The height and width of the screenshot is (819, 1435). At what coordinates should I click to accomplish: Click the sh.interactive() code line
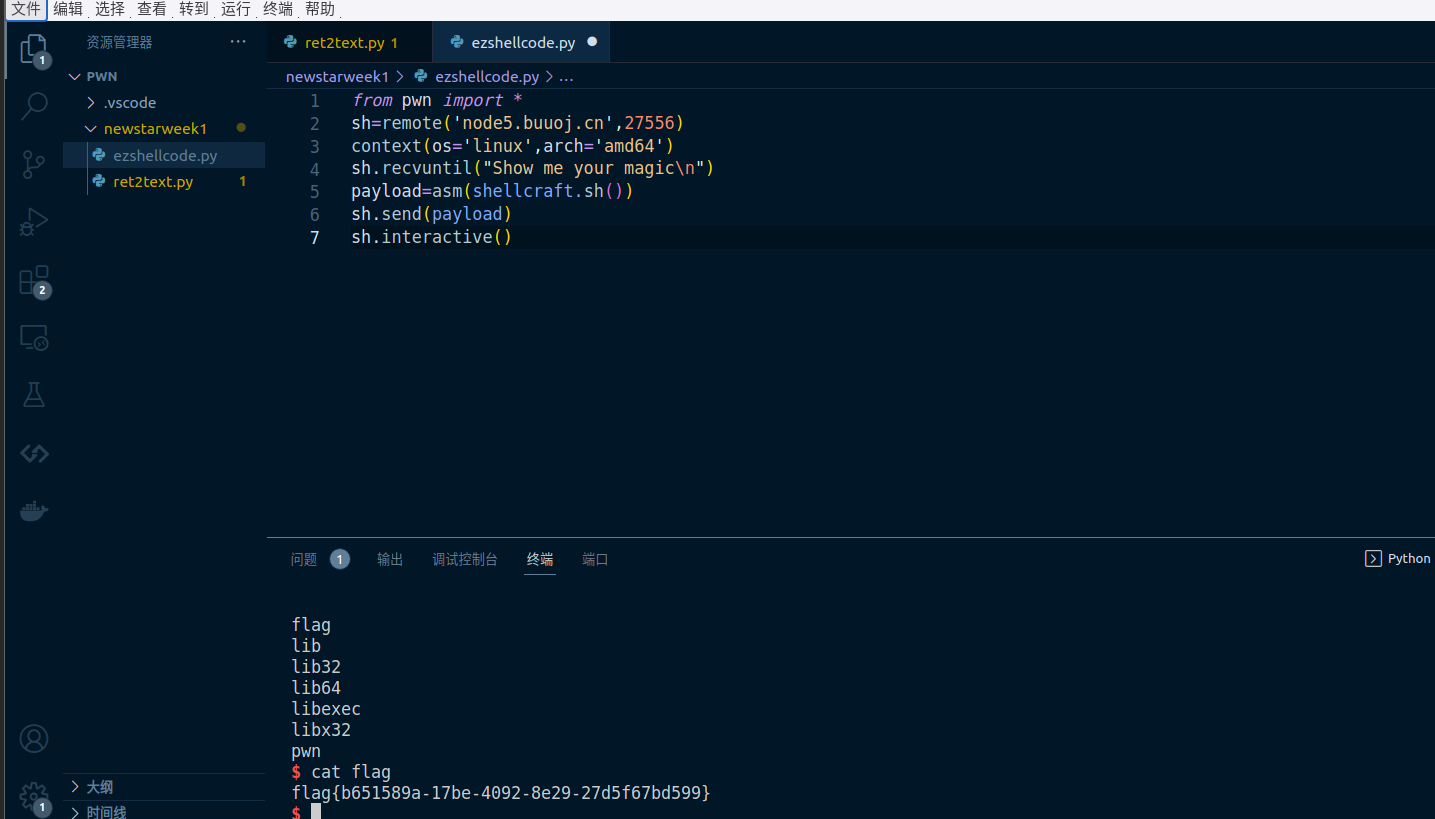tap(432, 238)
